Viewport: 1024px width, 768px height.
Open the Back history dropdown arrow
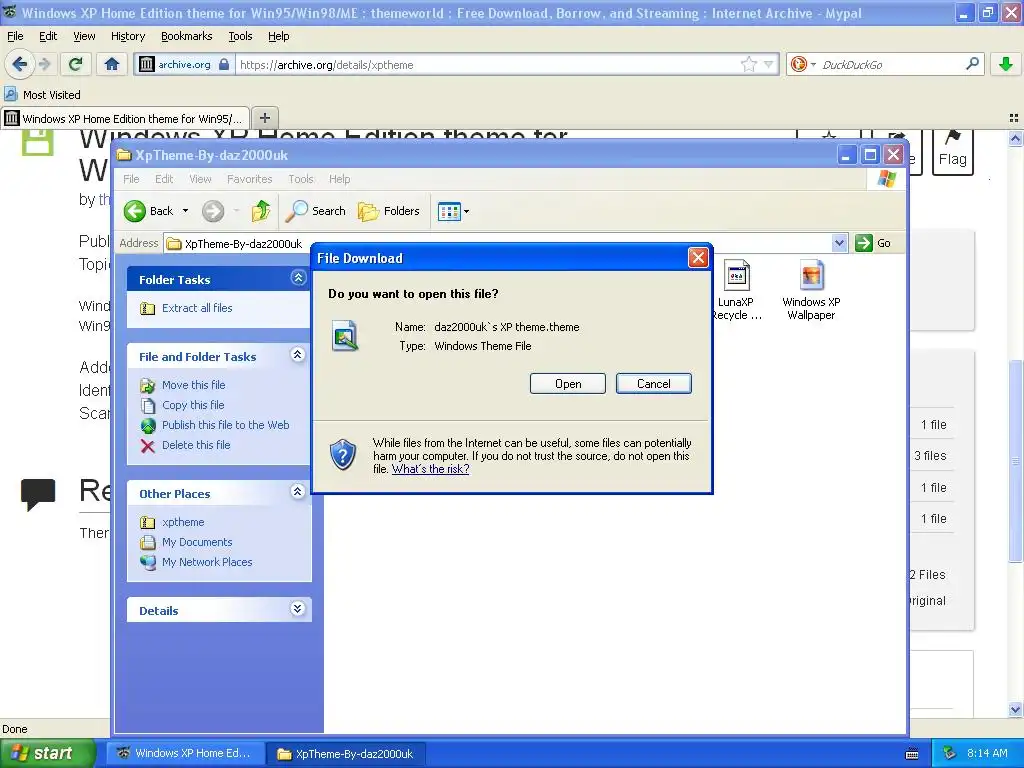(x=185, y=211)
